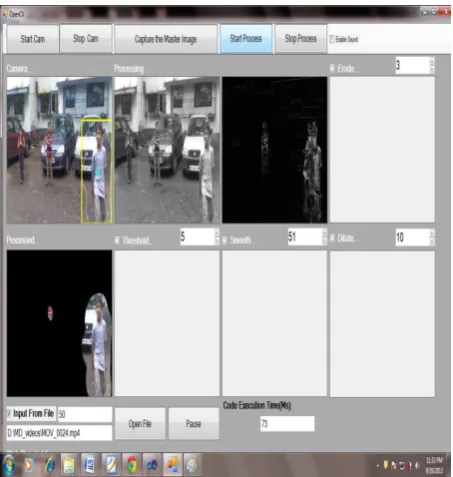Click the empty Smooth output panel
The image size is (453, 477).
point(275,323)
